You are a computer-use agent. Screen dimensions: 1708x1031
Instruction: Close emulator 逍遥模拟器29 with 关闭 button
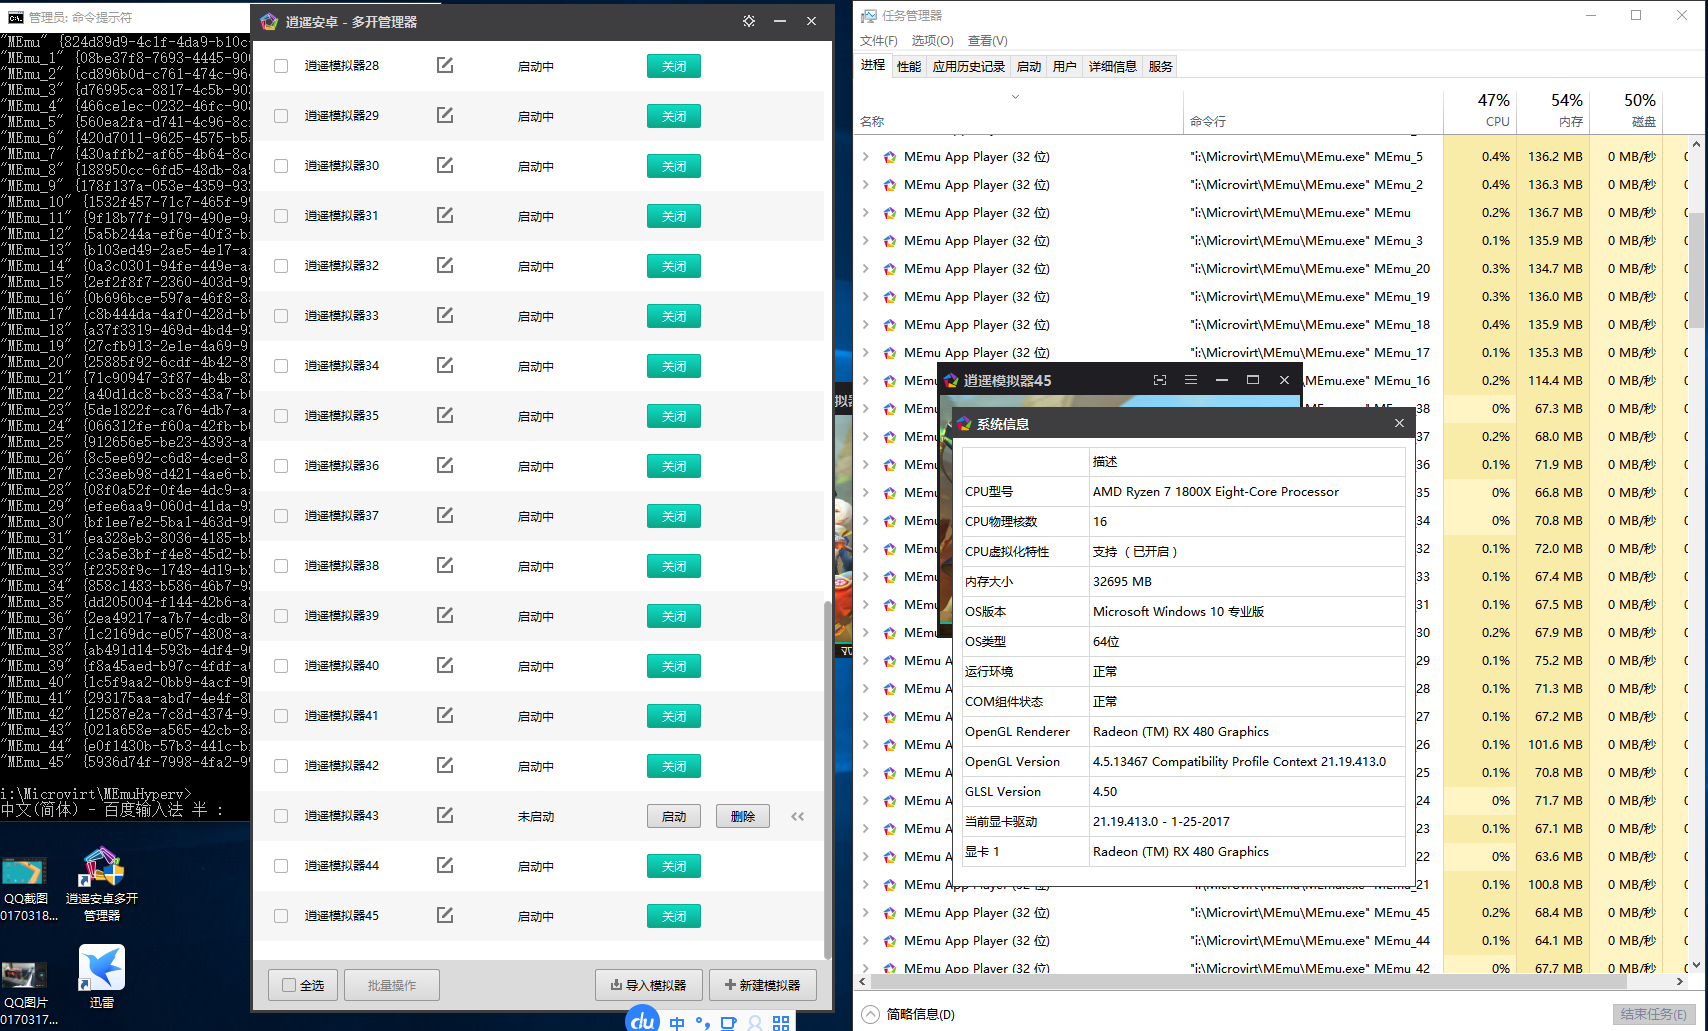pyautogui.click(x=674, y=116)
